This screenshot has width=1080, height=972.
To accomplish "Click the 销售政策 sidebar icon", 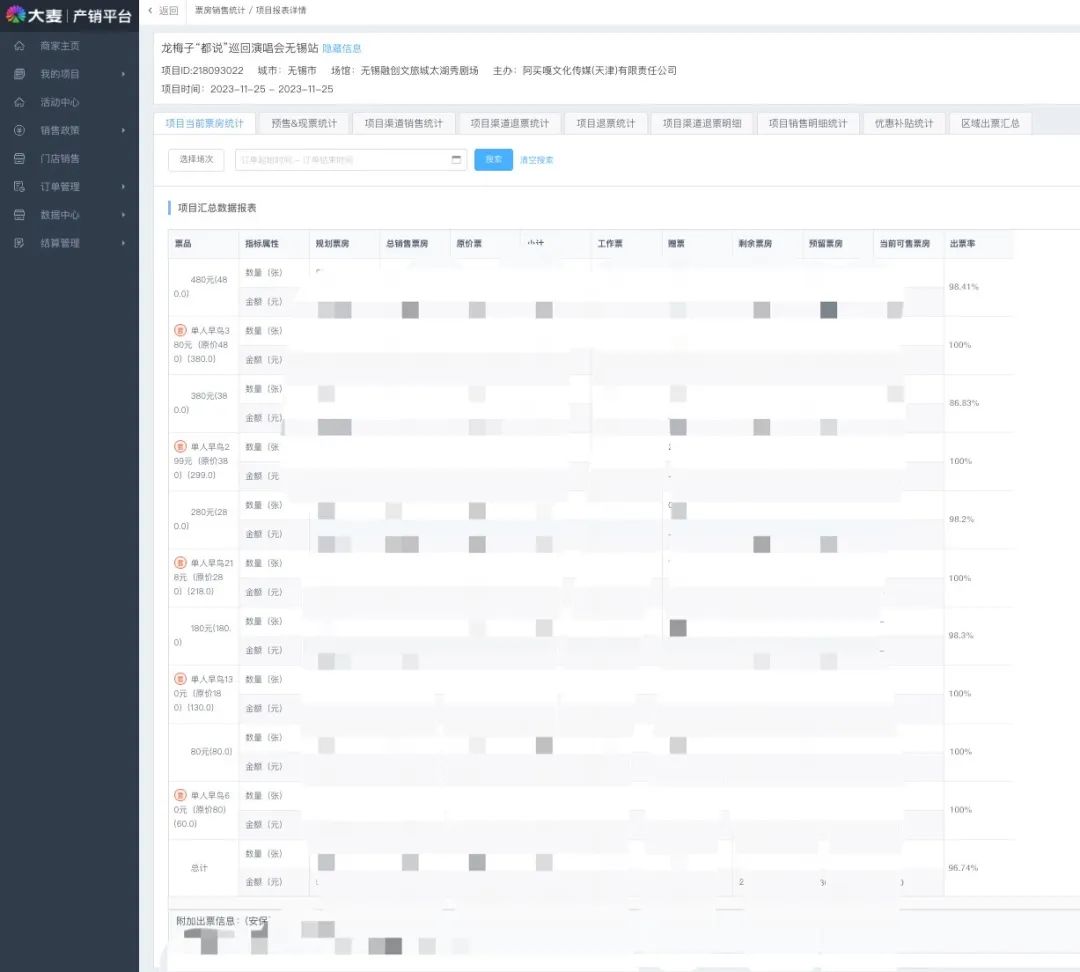I will click(19, 130).
